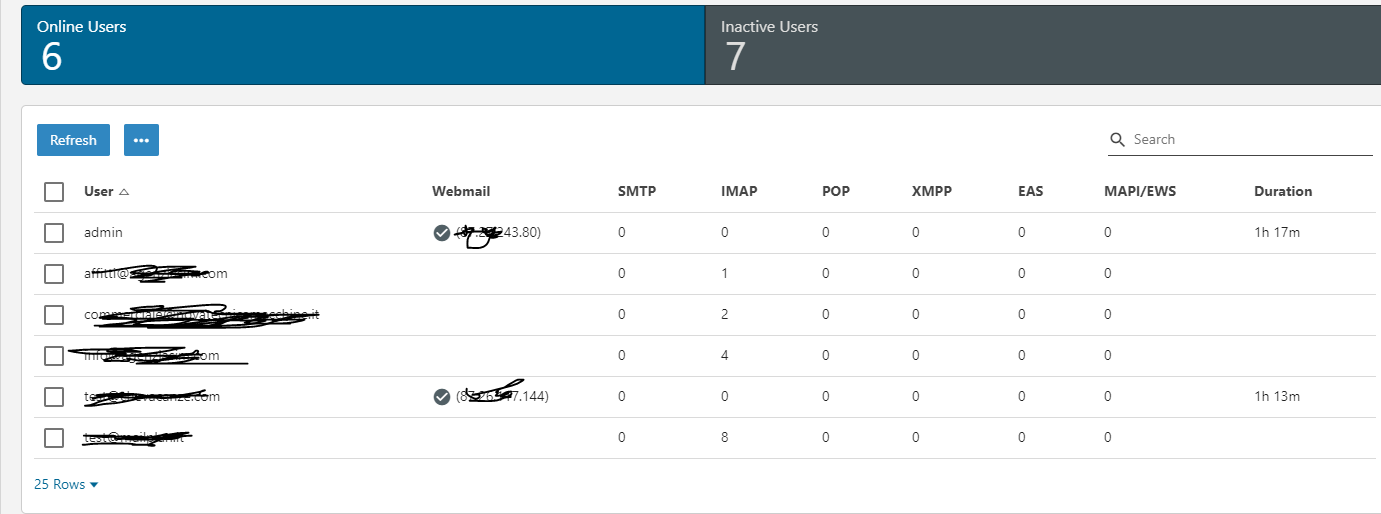The width and height of the screenshot is (1381, 514).
Task: Click the search magnifier icon
Action: [x=1118, y=140]
